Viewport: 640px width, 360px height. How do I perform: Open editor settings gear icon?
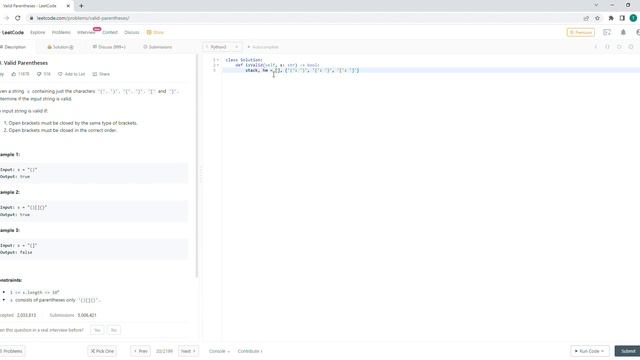tap(631, 47)
